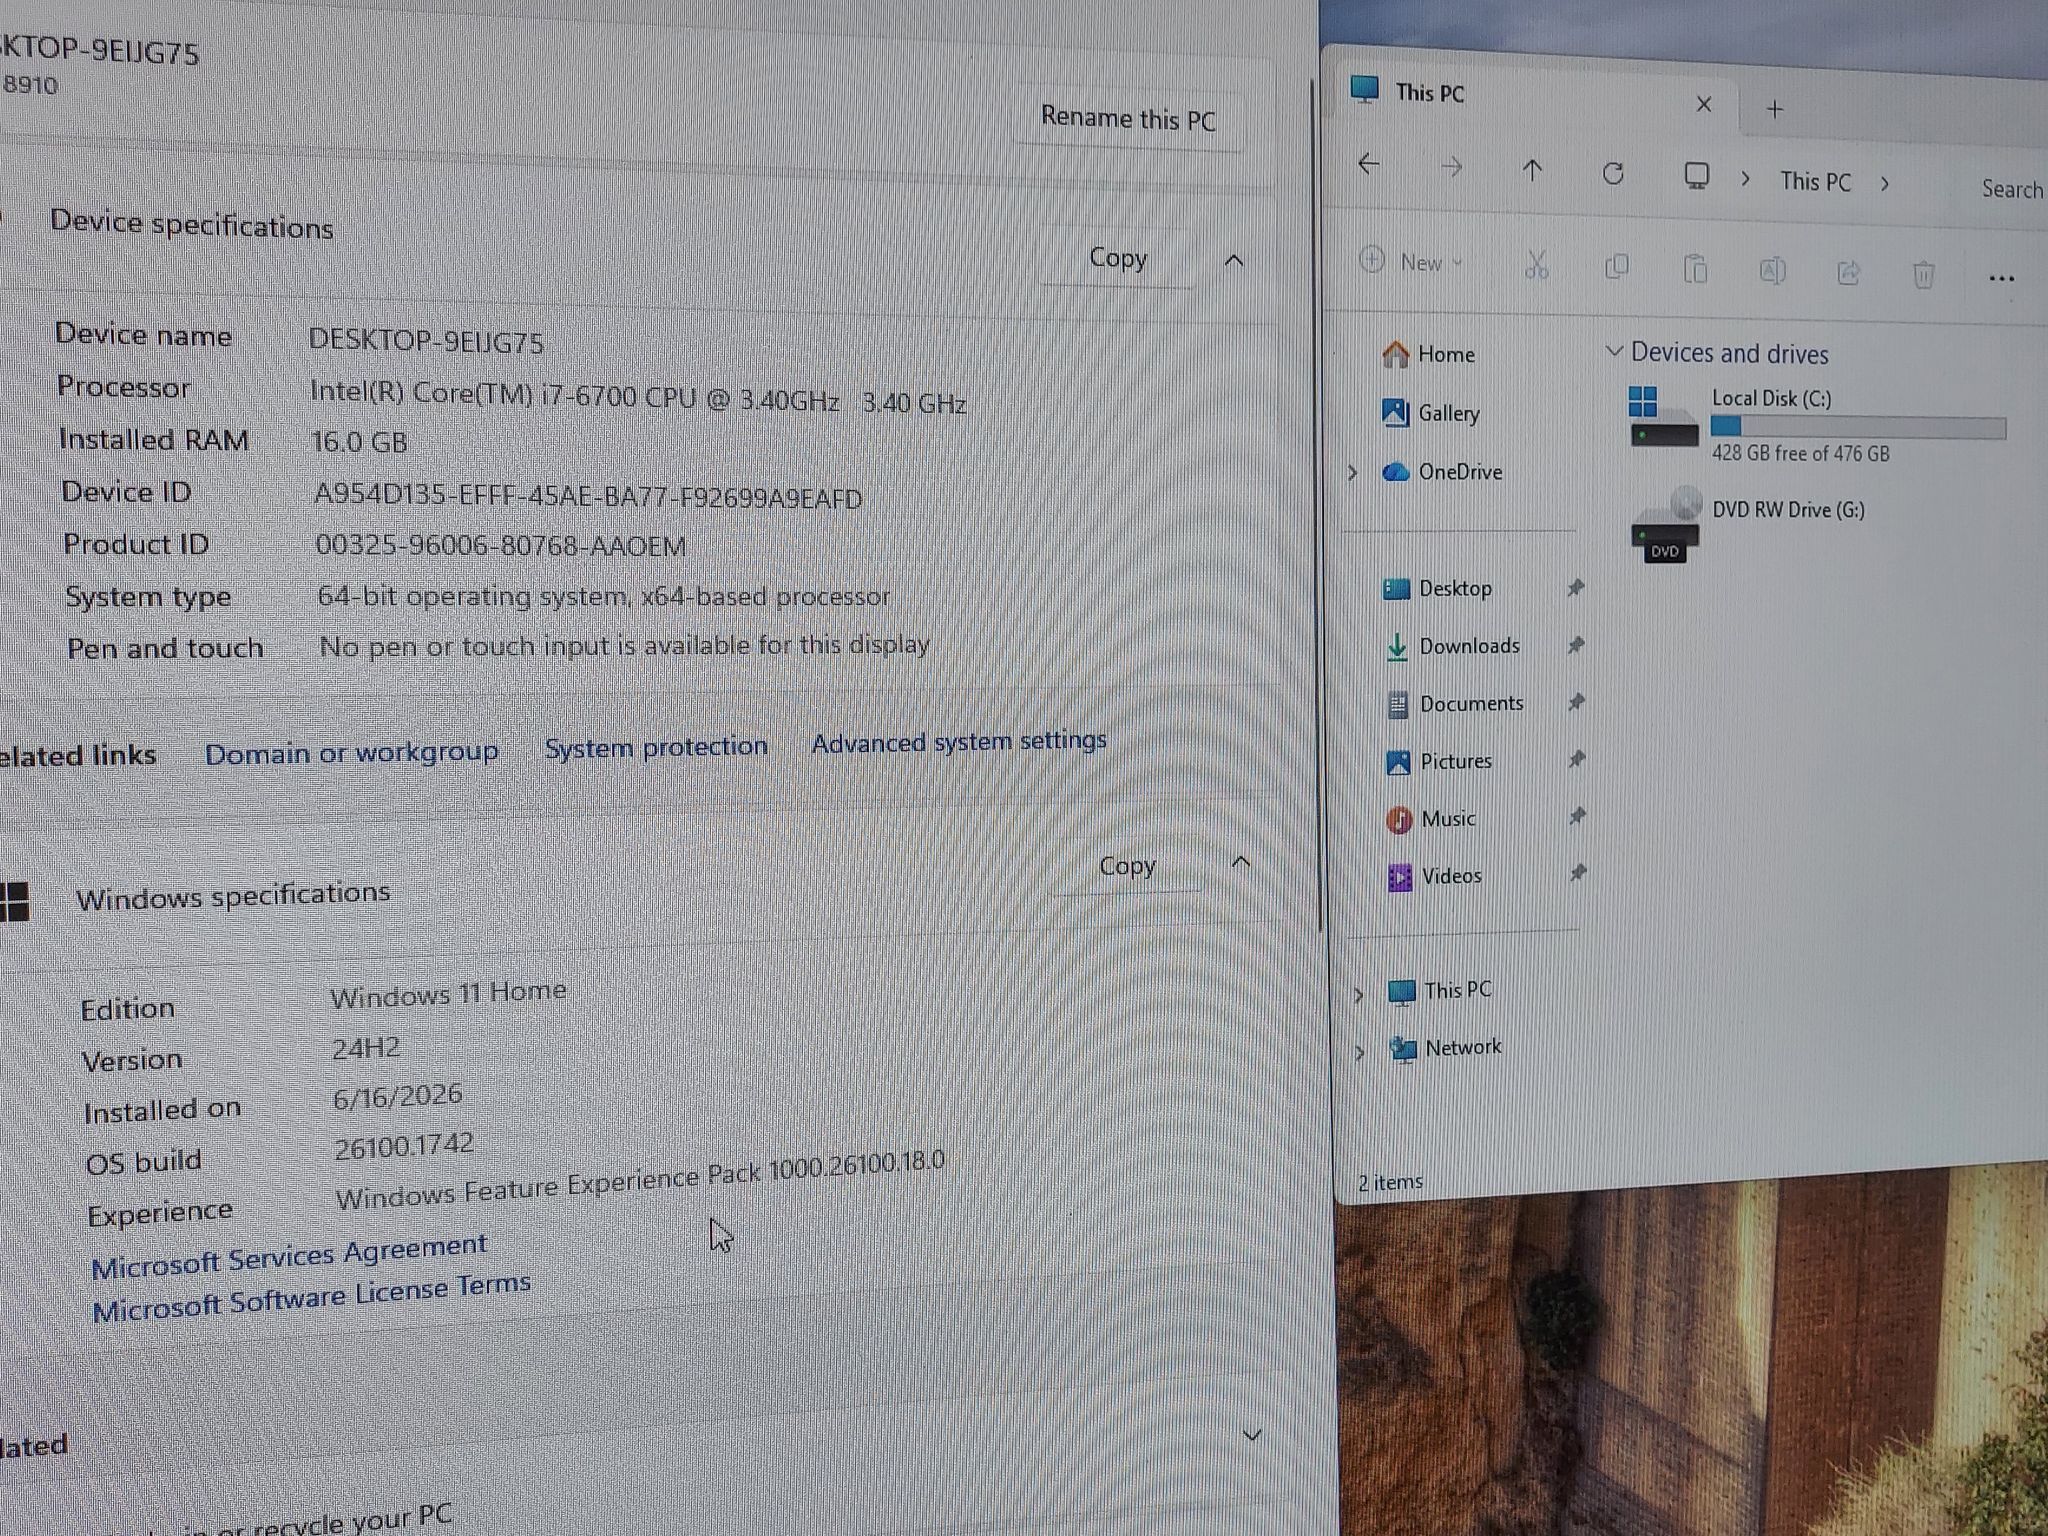Image resolution: width=2048 pixels, height=1536 pixels.
Task: Open Microsoft Services Agreement link
Action: (289, 1256)
